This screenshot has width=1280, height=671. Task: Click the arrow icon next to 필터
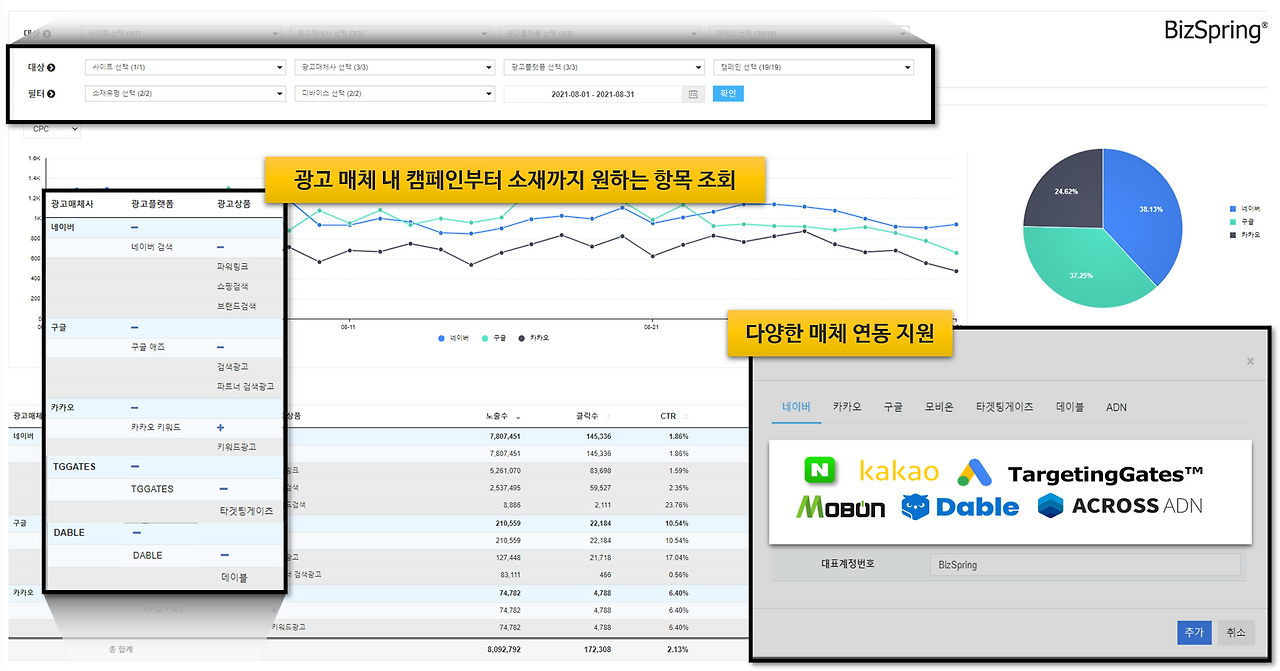51,94
